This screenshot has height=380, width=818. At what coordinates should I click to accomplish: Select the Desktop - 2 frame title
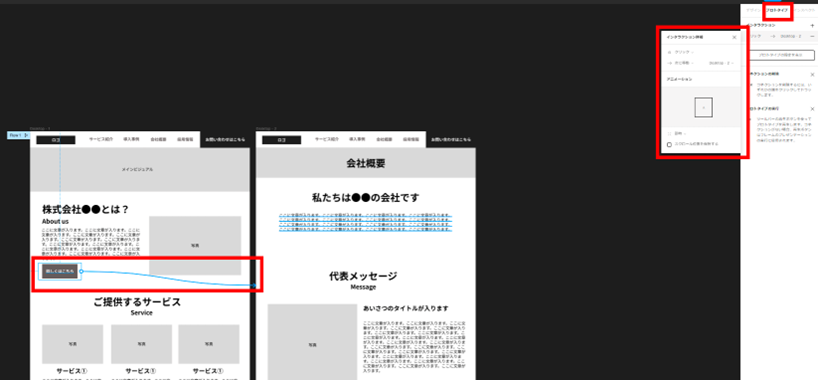point(266,128)
